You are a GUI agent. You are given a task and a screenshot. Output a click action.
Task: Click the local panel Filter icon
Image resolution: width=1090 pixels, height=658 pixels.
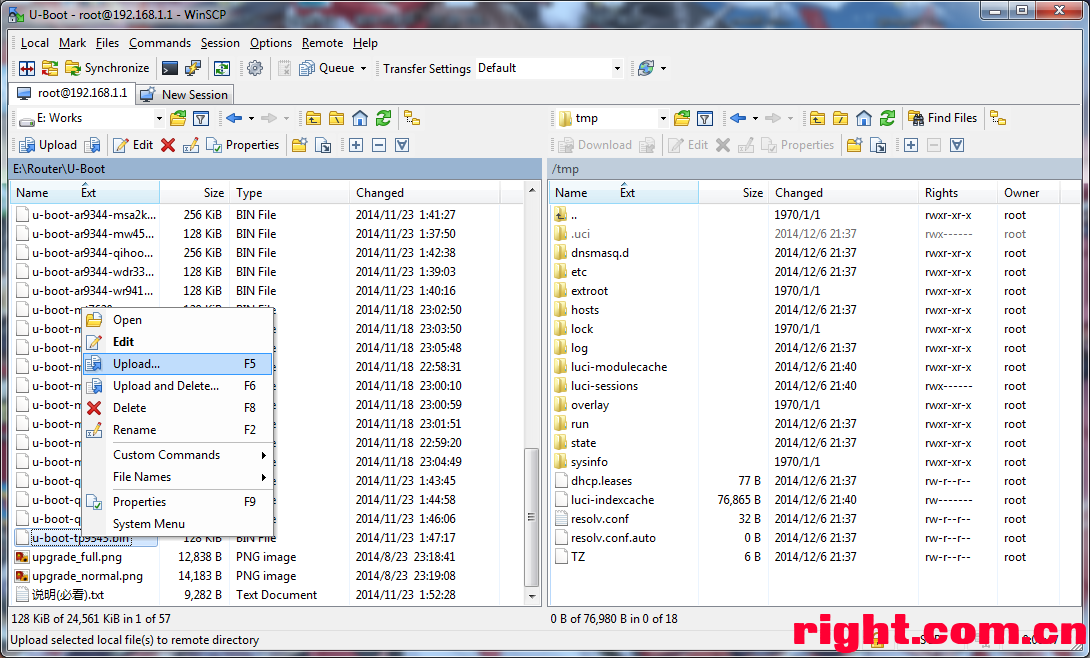point(201,119)
